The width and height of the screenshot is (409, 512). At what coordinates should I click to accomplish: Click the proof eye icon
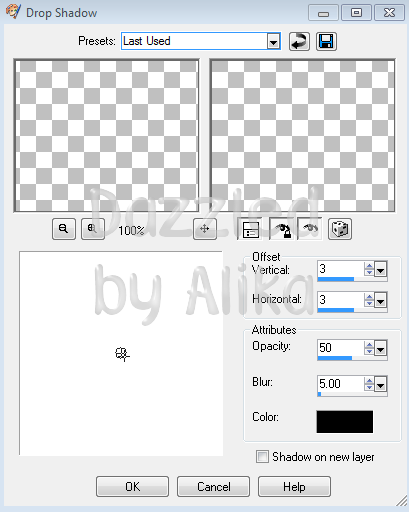click(x=310, y=229)
